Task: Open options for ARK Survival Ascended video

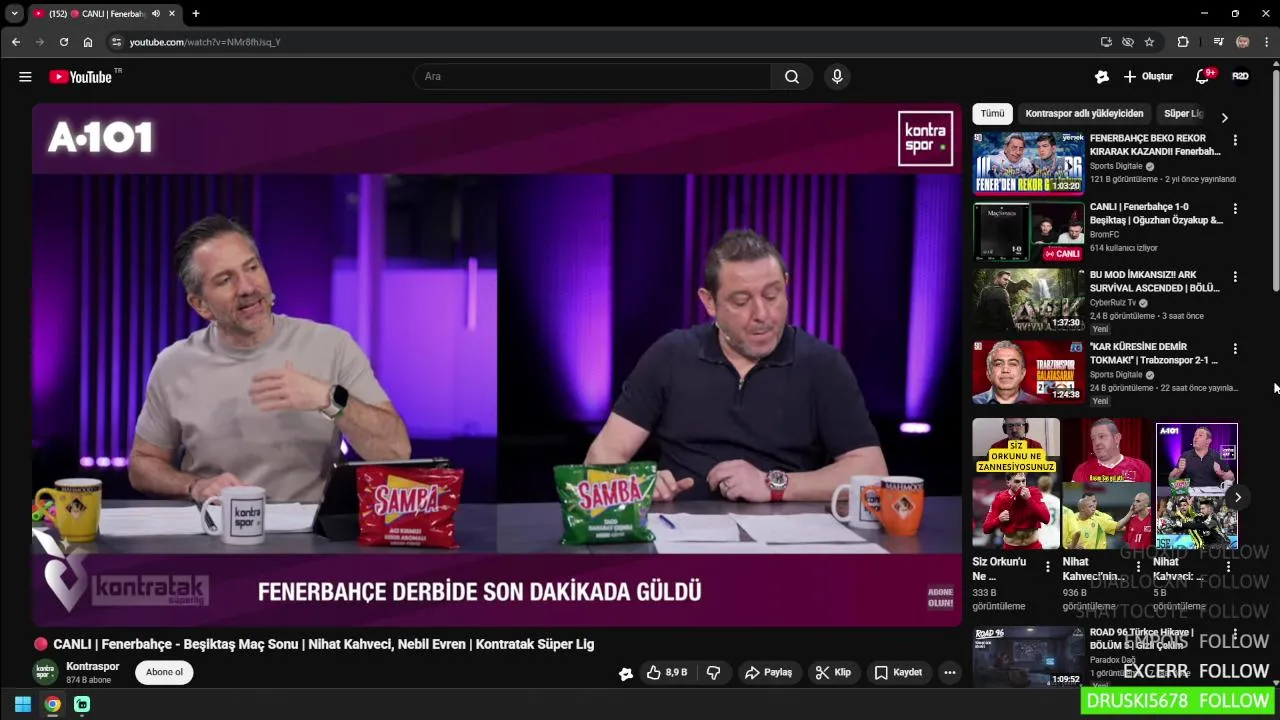Action: [x=1235, y=277]
